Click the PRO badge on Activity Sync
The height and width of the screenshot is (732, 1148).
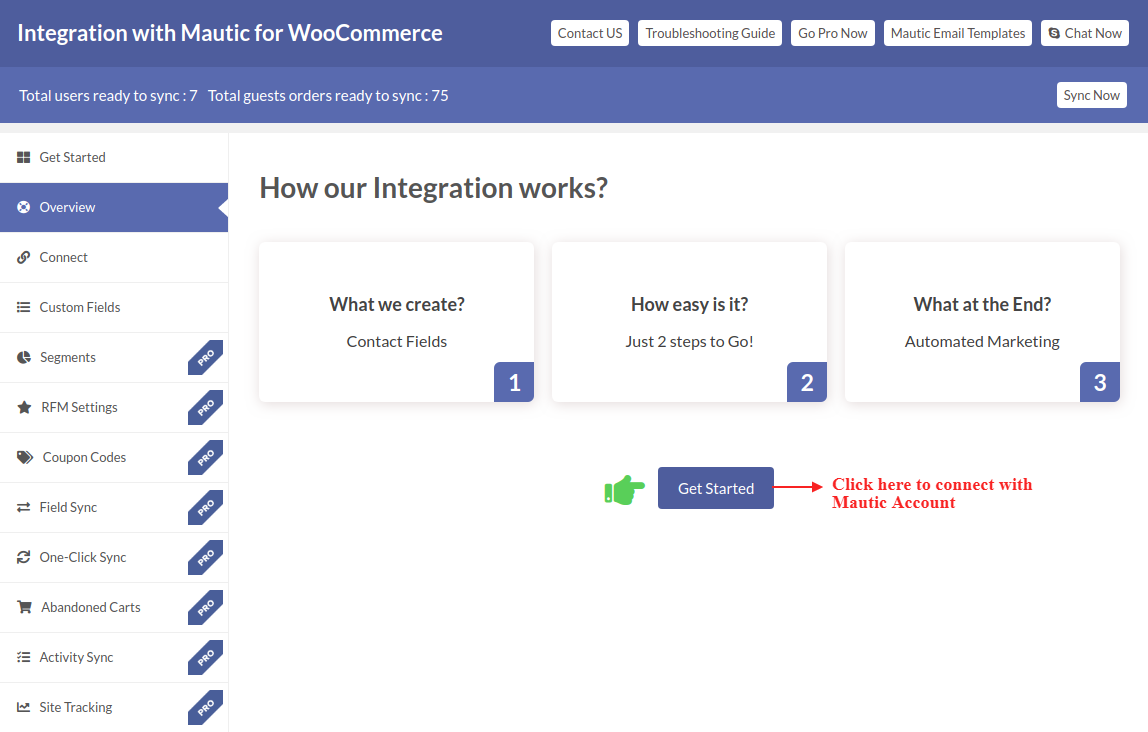tap(206, 657)
